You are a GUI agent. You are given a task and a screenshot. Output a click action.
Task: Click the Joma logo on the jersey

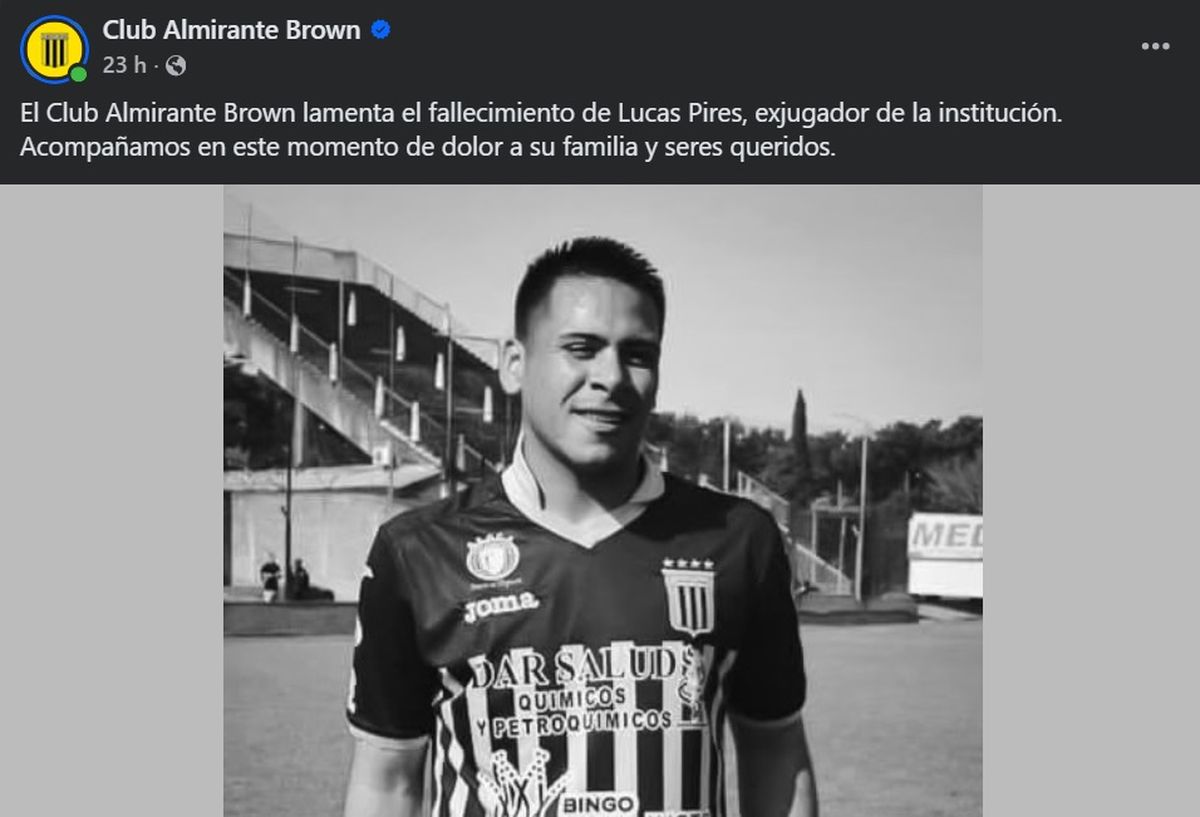[x=501, y=606]
